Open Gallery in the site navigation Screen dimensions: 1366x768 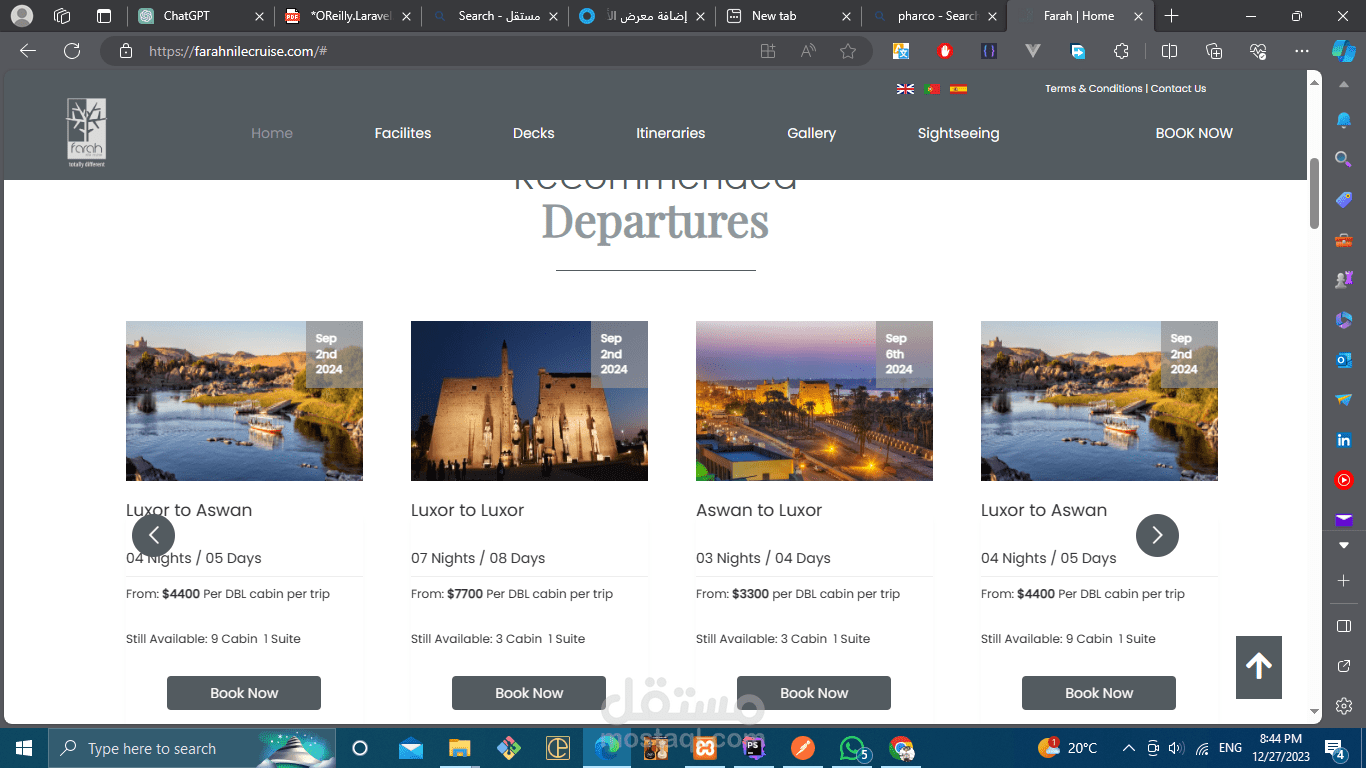point(811,133)
